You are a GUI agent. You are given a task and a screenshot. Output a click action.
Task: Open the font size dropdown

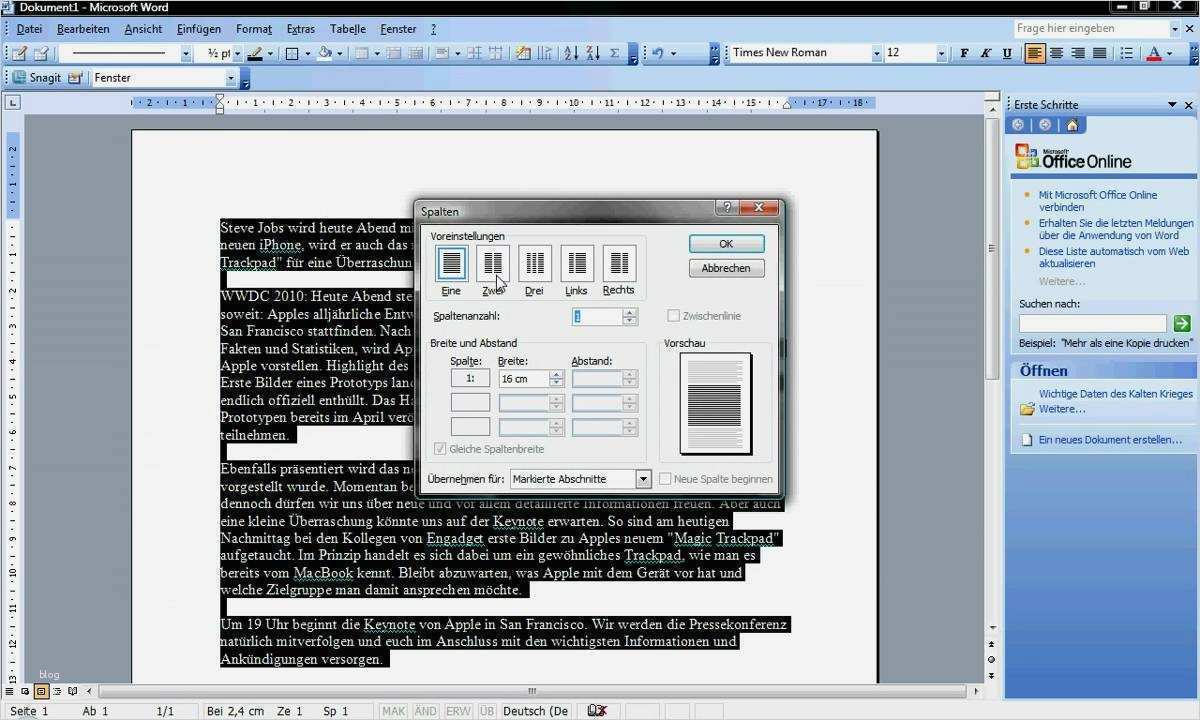pyautogui.click(x=941, y=52)
